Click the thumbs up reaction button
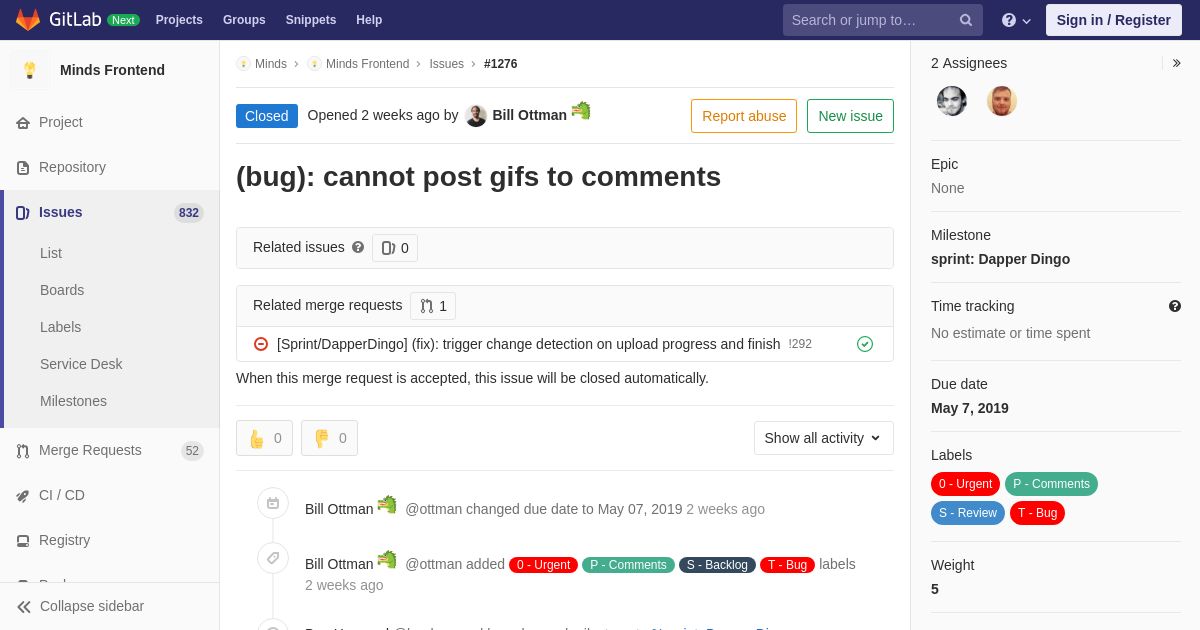Viewport: 1200px width, 630px height. pyautogui.click(x=265, y=438)
